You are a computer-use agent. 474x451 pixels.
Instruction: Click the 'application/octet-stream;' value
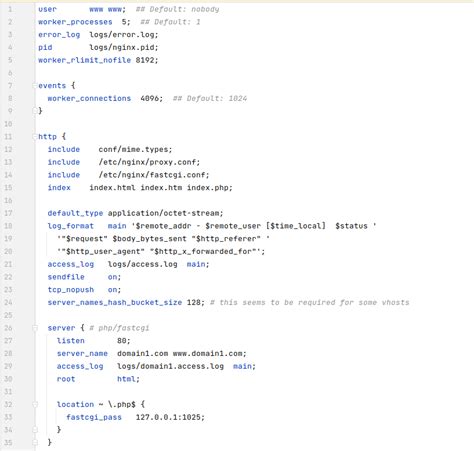(x=166, y=213)
